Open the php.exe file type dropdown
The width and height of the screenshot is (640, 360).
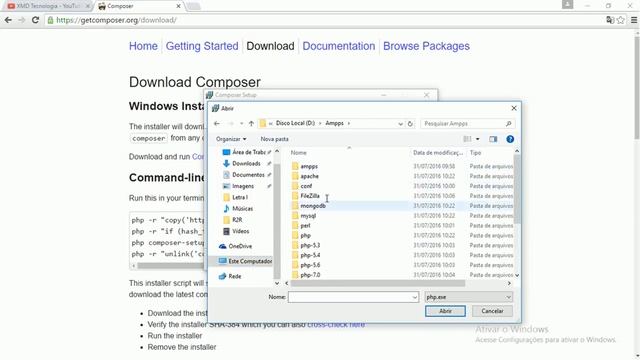(468, 297)
